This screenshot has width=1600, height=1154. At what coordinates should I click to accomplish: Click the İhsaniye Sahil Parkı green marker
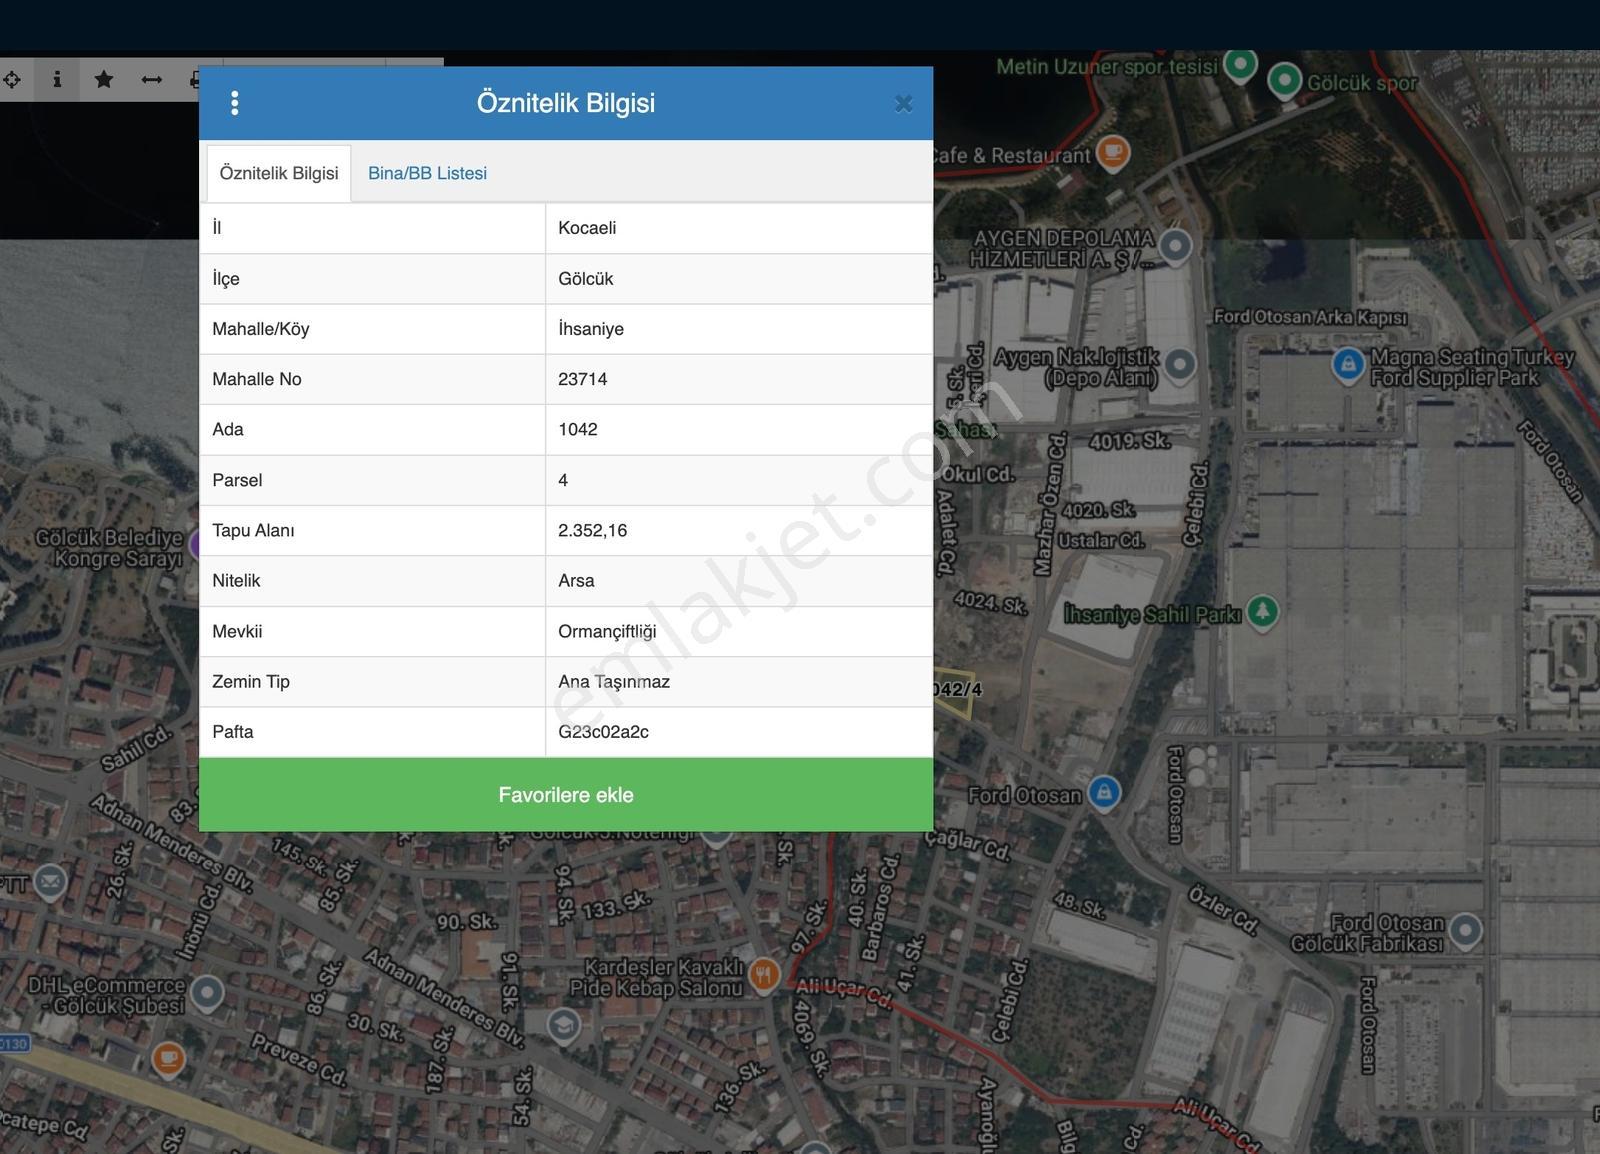pyautogui.click(x=1263, y=610)
